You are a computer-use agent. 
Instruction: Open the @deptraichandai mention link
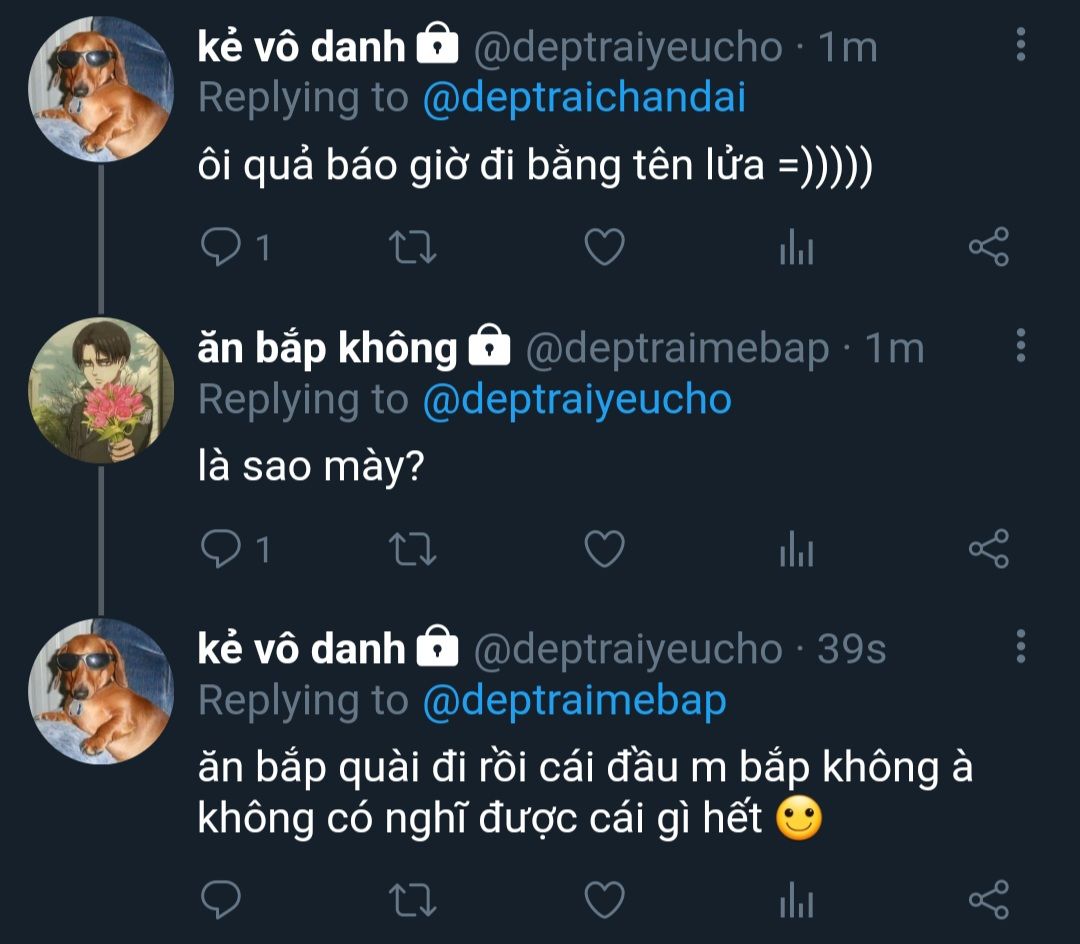coord(584,98)
